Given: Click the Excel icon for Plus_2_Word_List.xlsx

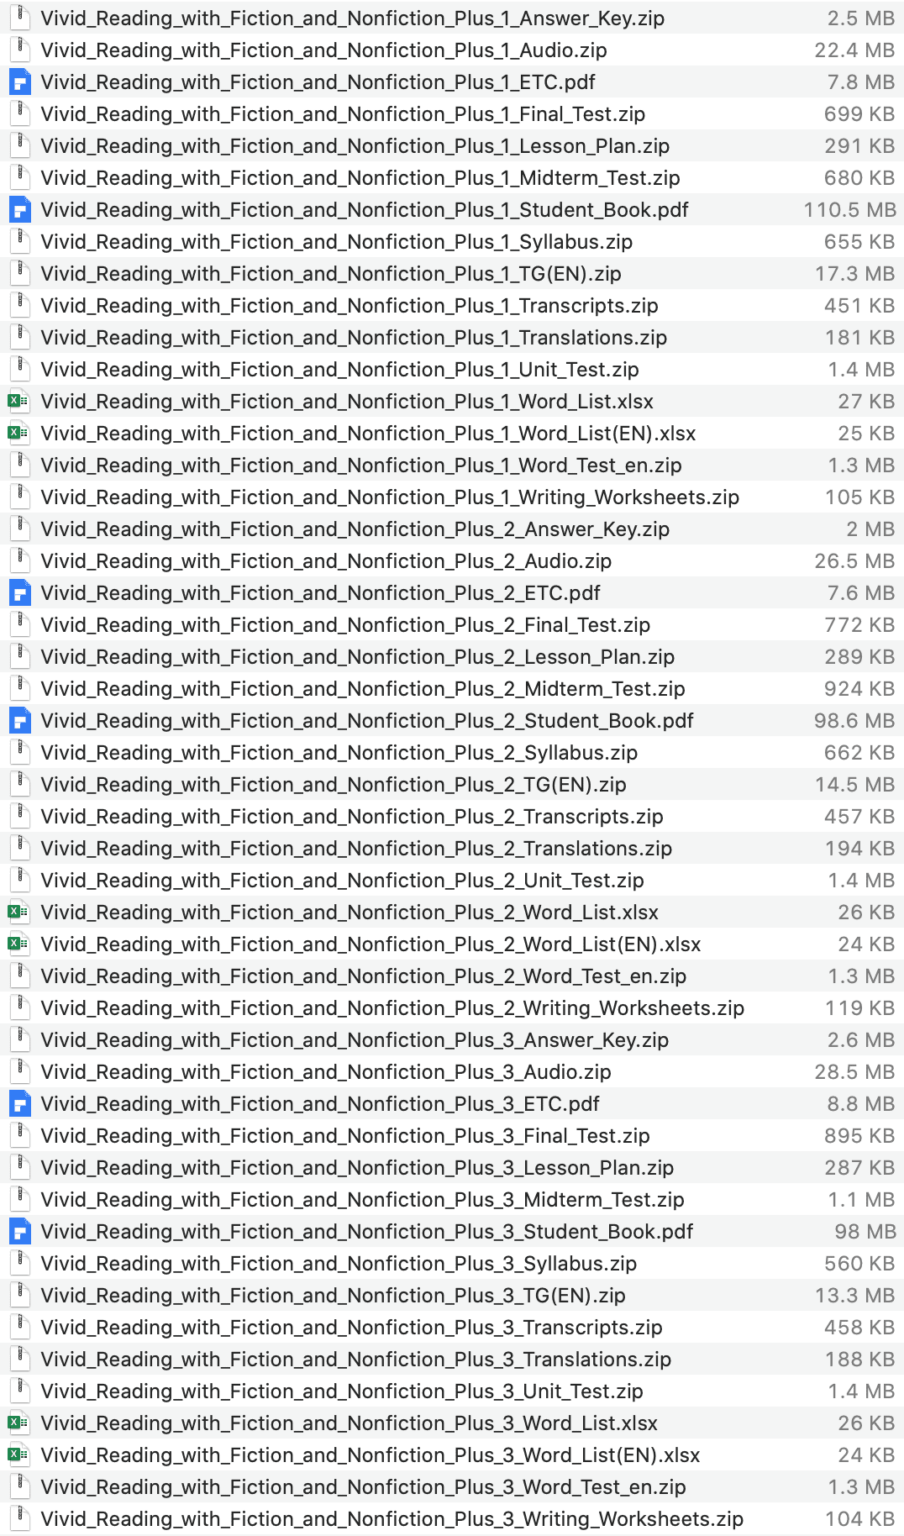Looking at the screenshot, I should pyautogui.click(x=18, y=912).
